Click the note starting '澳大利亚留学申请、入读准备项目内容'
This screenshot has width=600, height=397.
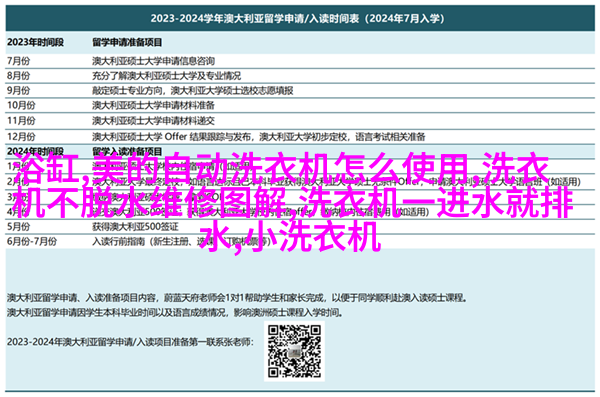pos(237,297)
